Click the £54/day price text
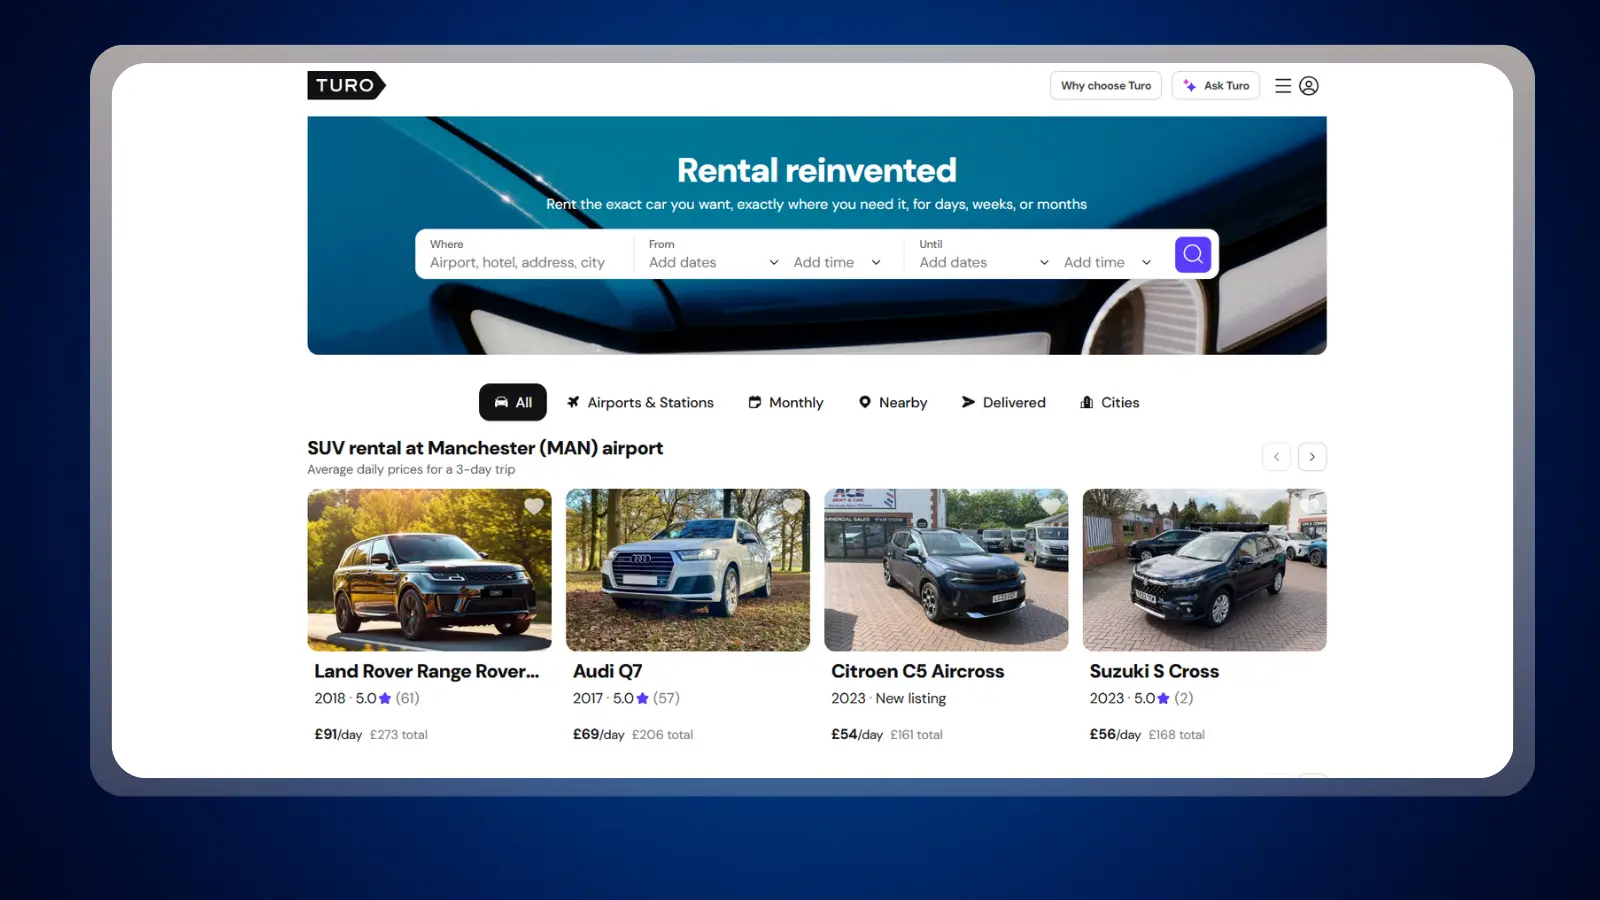The height and width of the screenshot is (900, 1600). click(857, 734)
